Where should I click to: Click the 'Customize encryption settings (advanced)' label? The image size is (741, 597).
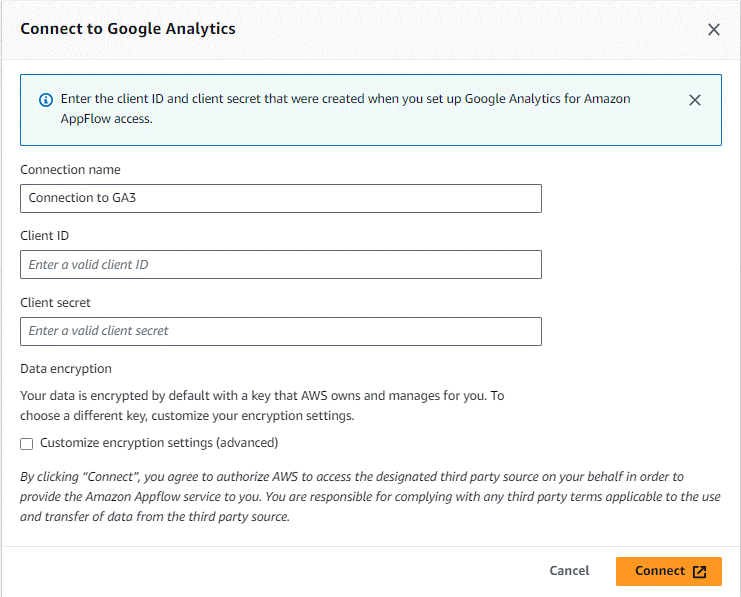[x=159, y=443]
